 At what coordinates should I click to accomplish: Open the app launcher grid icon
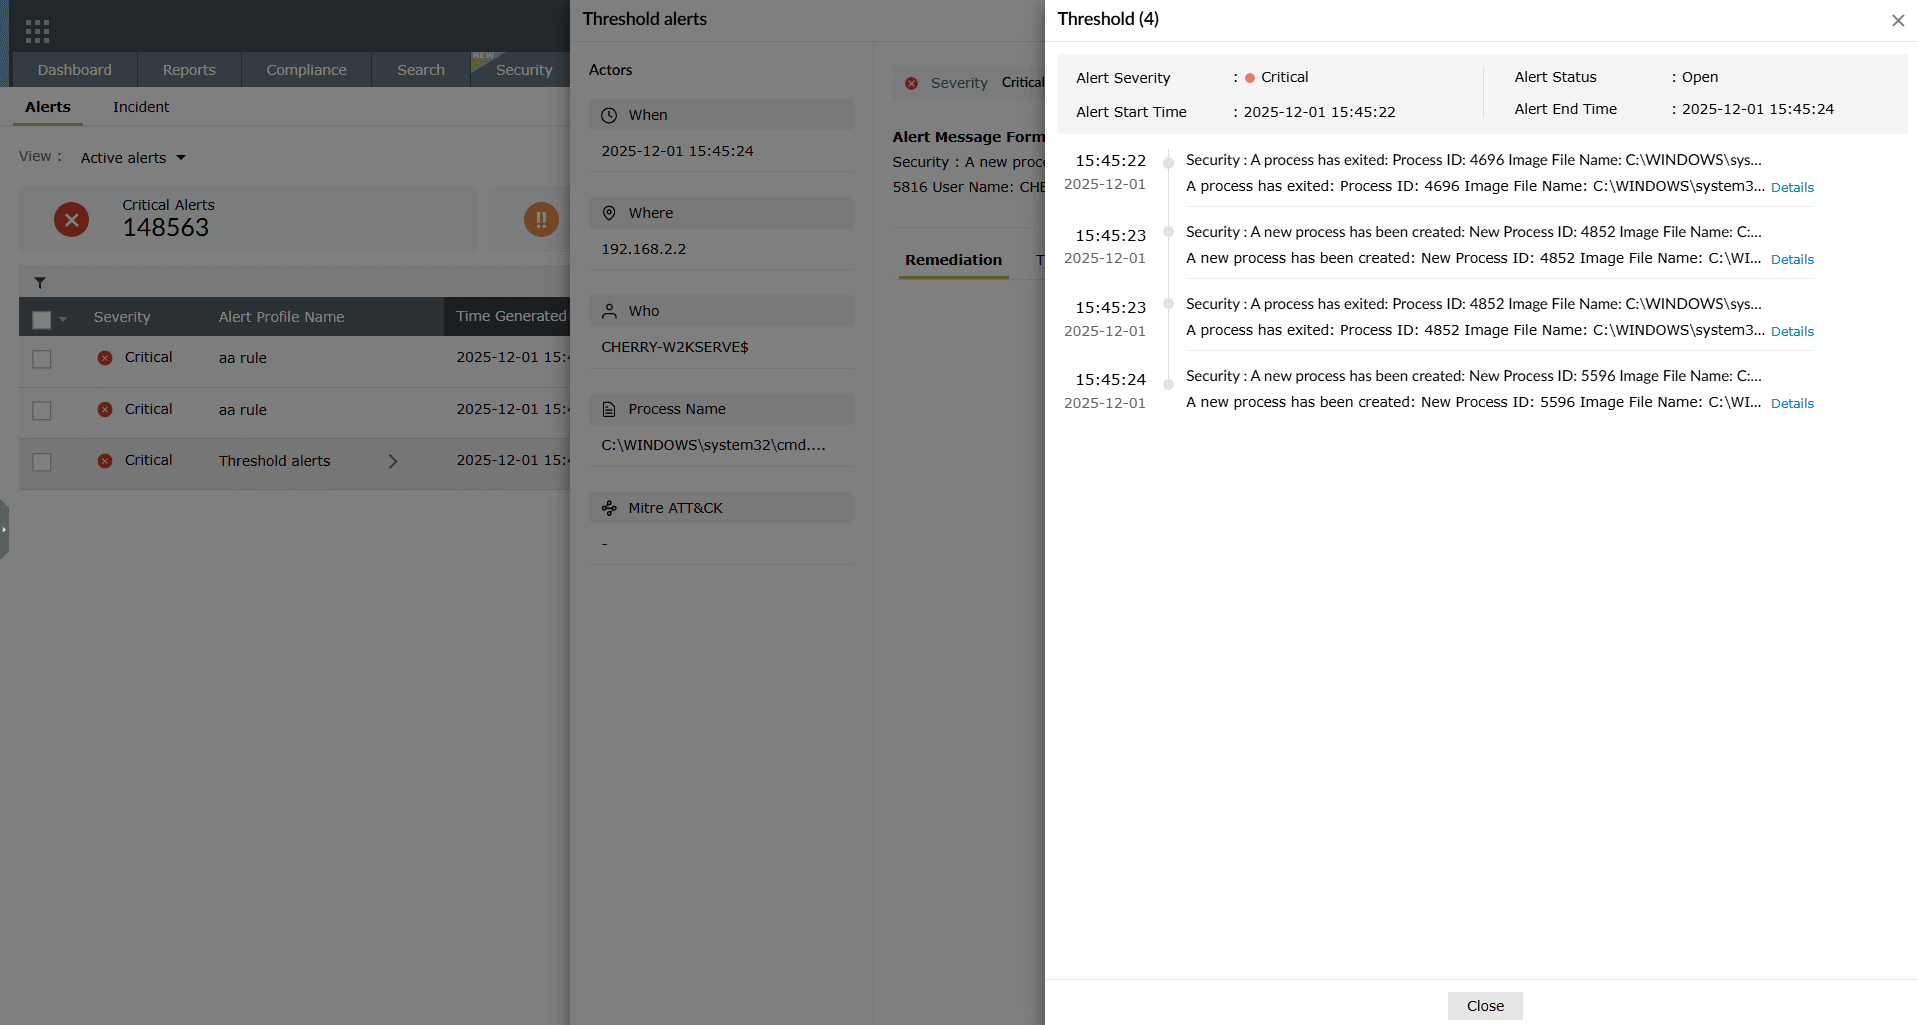point(37,29)
